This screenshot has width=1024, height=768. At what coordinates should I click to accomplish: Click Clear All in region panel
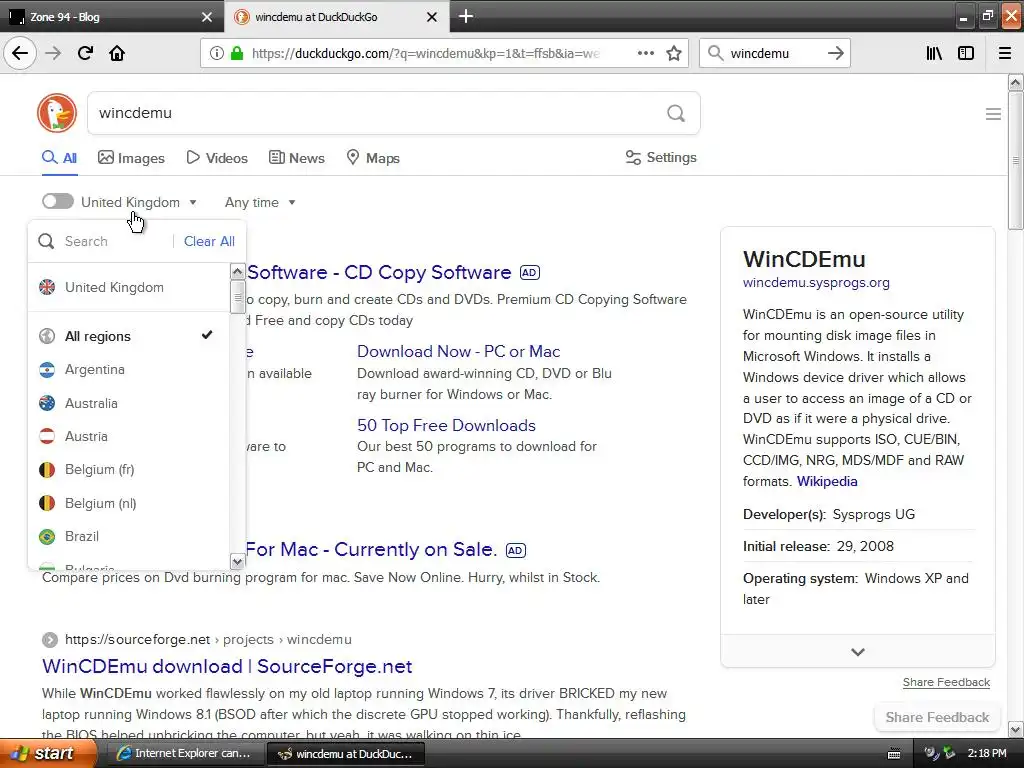[x=209, y=241]
